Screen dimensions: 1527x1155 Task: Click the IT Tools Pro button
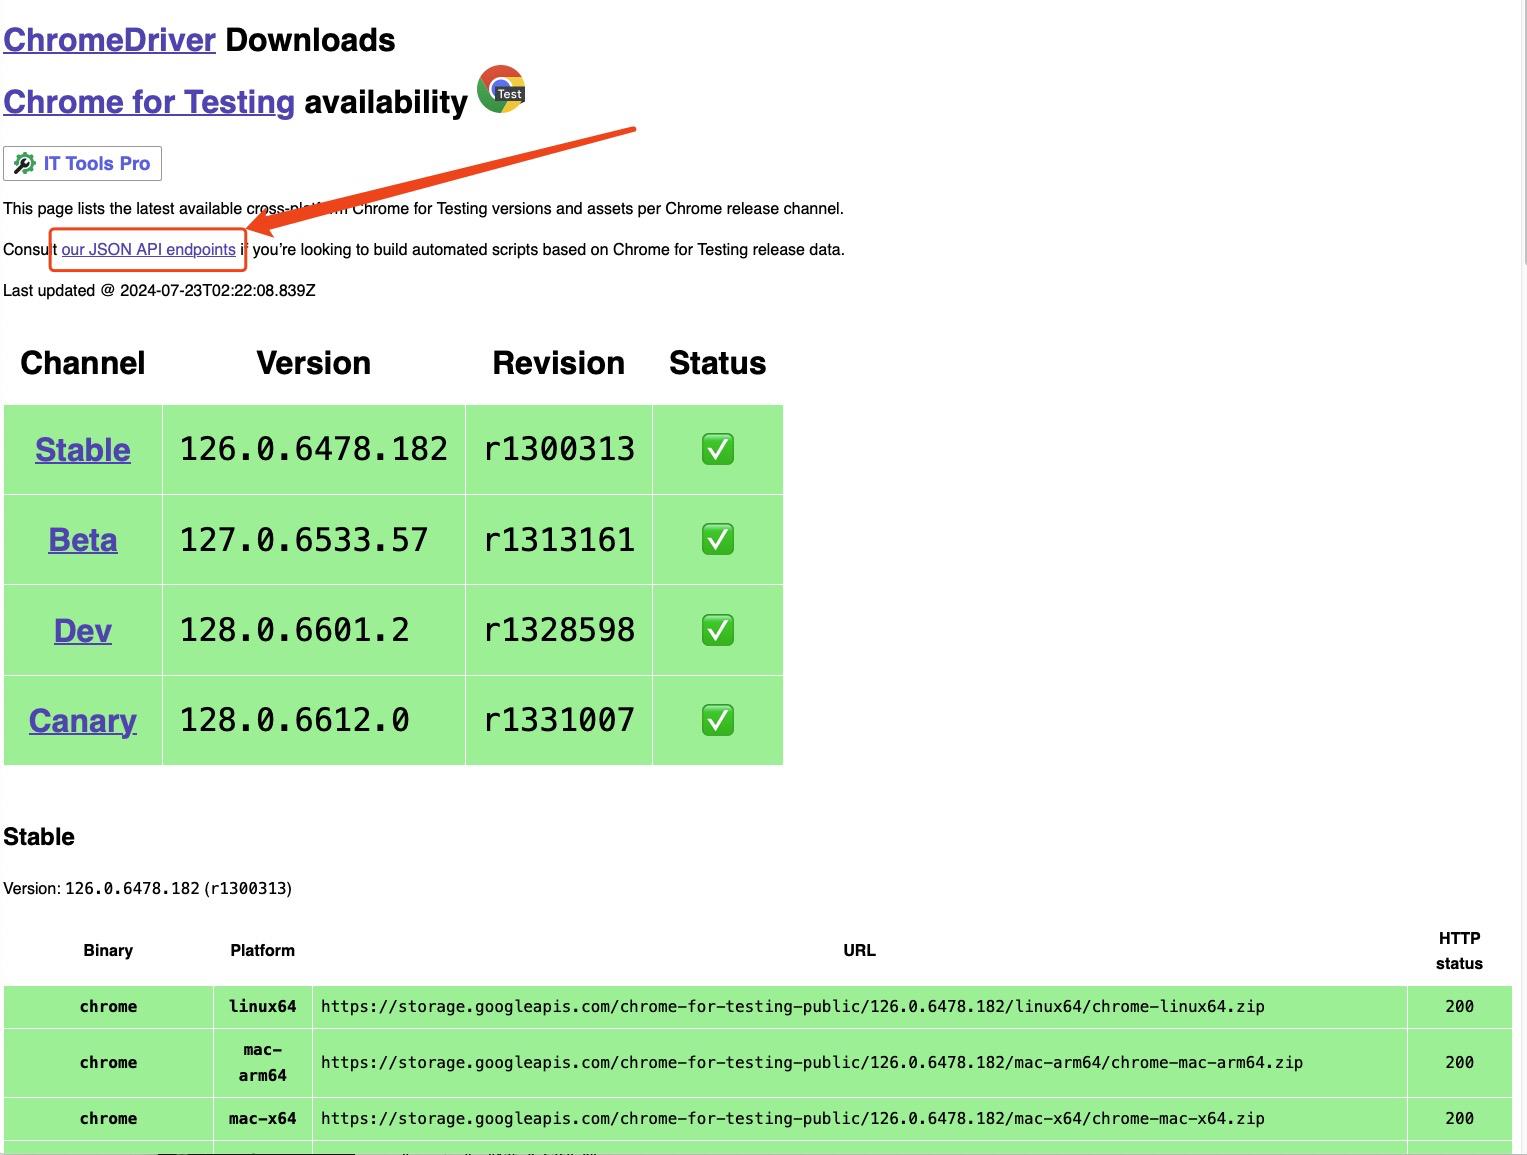pyautogui.click(x=82, y=164)
